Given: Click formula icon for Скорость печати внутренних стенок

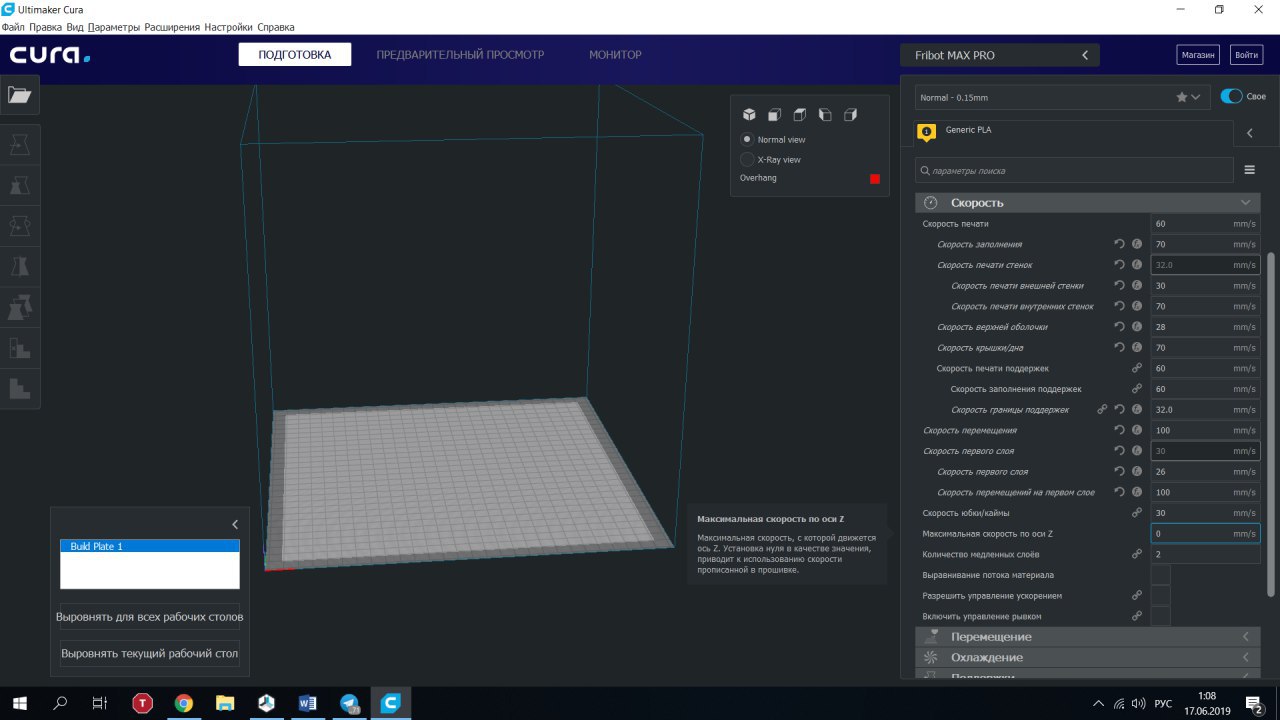Looking at the screenshot, I should pos(1137,306).
